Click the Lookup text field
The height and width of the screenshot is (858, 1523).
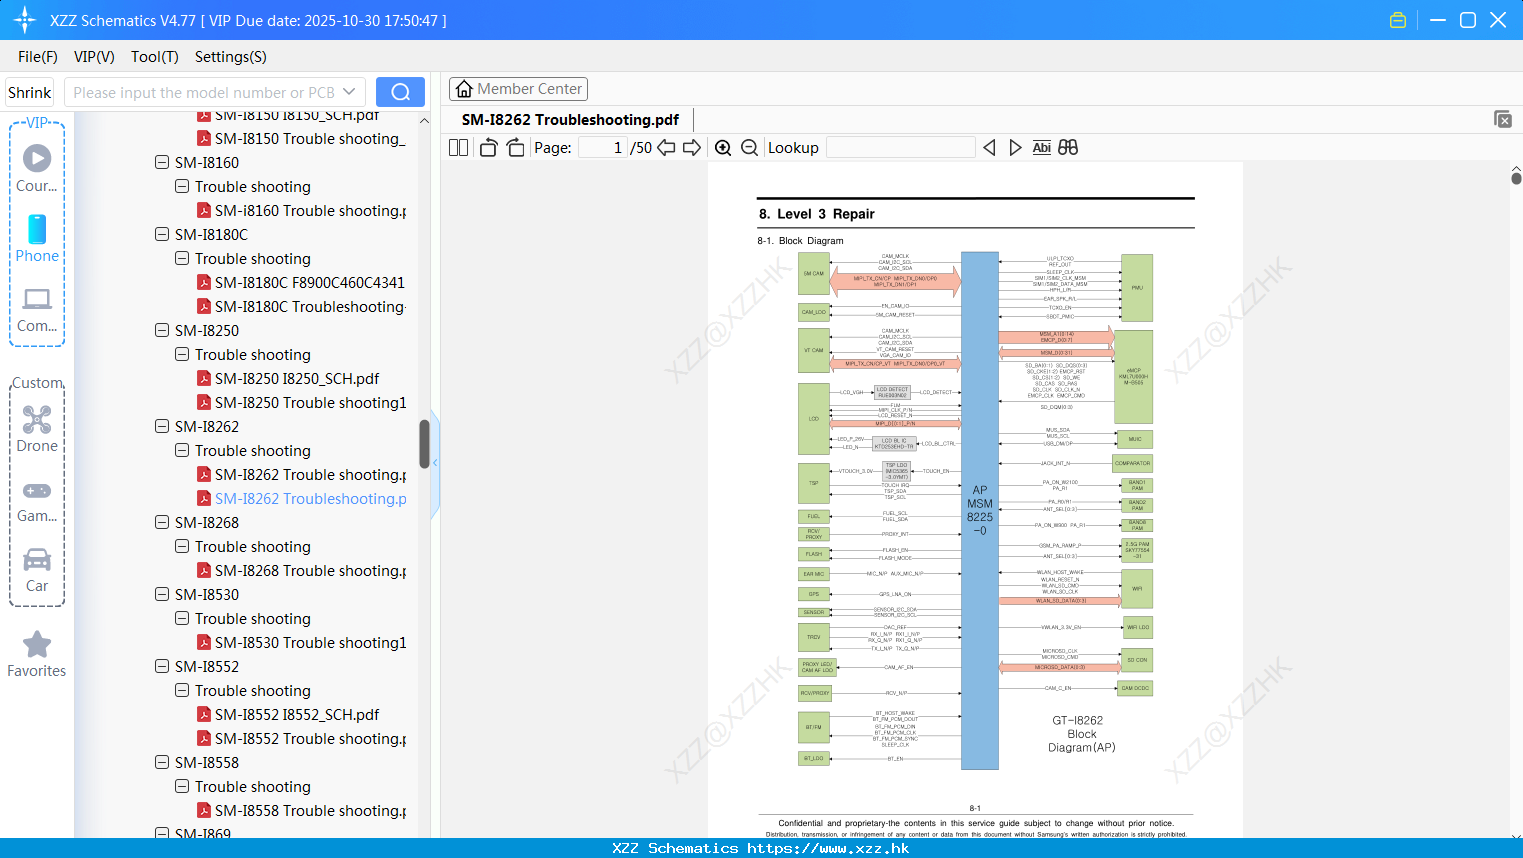pos(901,147)
